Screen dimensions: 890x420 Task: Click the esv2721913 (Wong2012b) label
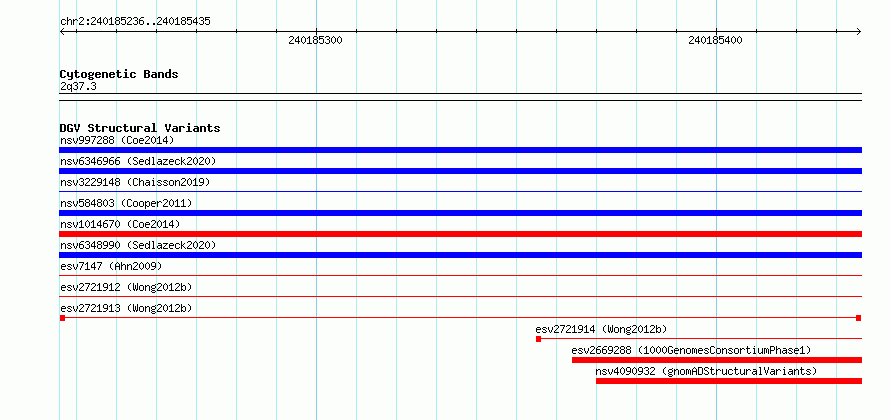126,308
